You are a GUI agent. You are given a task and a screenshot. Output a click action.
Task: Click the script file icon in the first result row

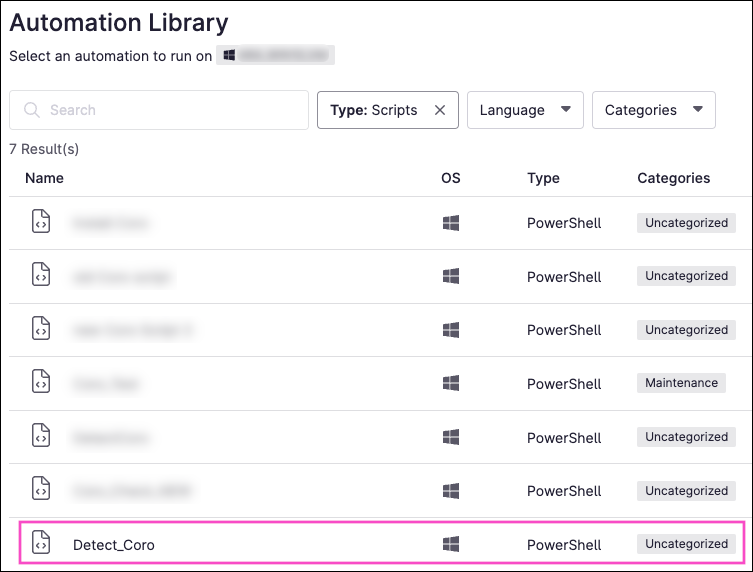[x=40, y=221]
